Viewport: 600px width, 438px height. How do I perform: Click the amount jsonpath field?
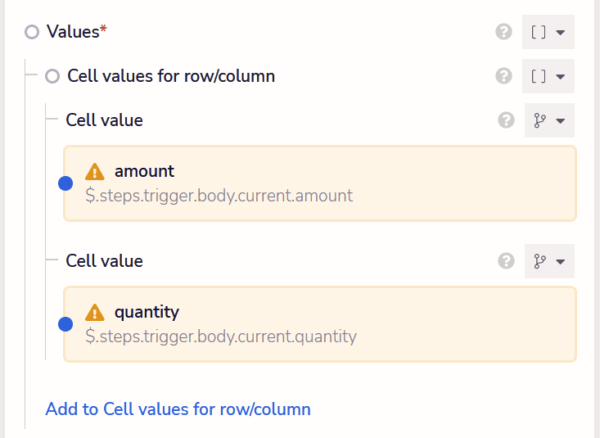pyautogui.click(x=320, y=183)
